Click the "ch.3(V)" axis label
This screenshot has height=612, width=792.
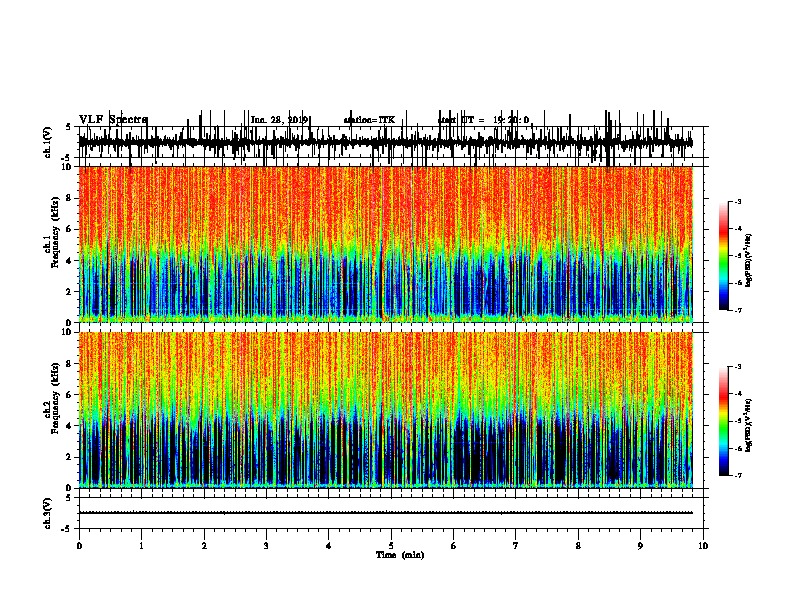coord(48,514)
